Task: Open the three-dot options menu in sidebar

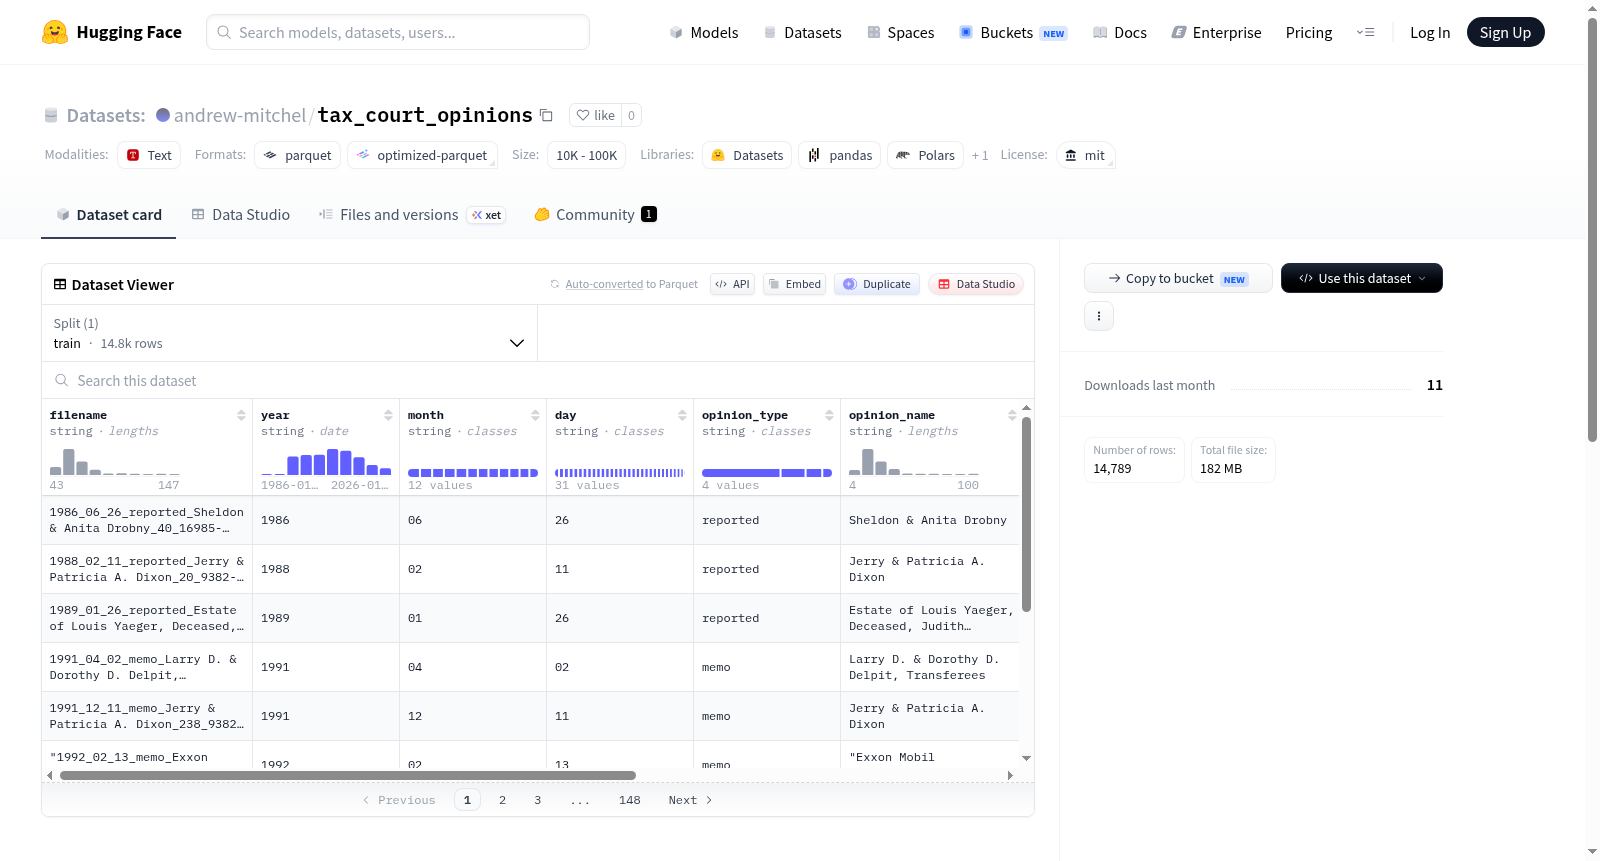Action: coord(1099,316)
